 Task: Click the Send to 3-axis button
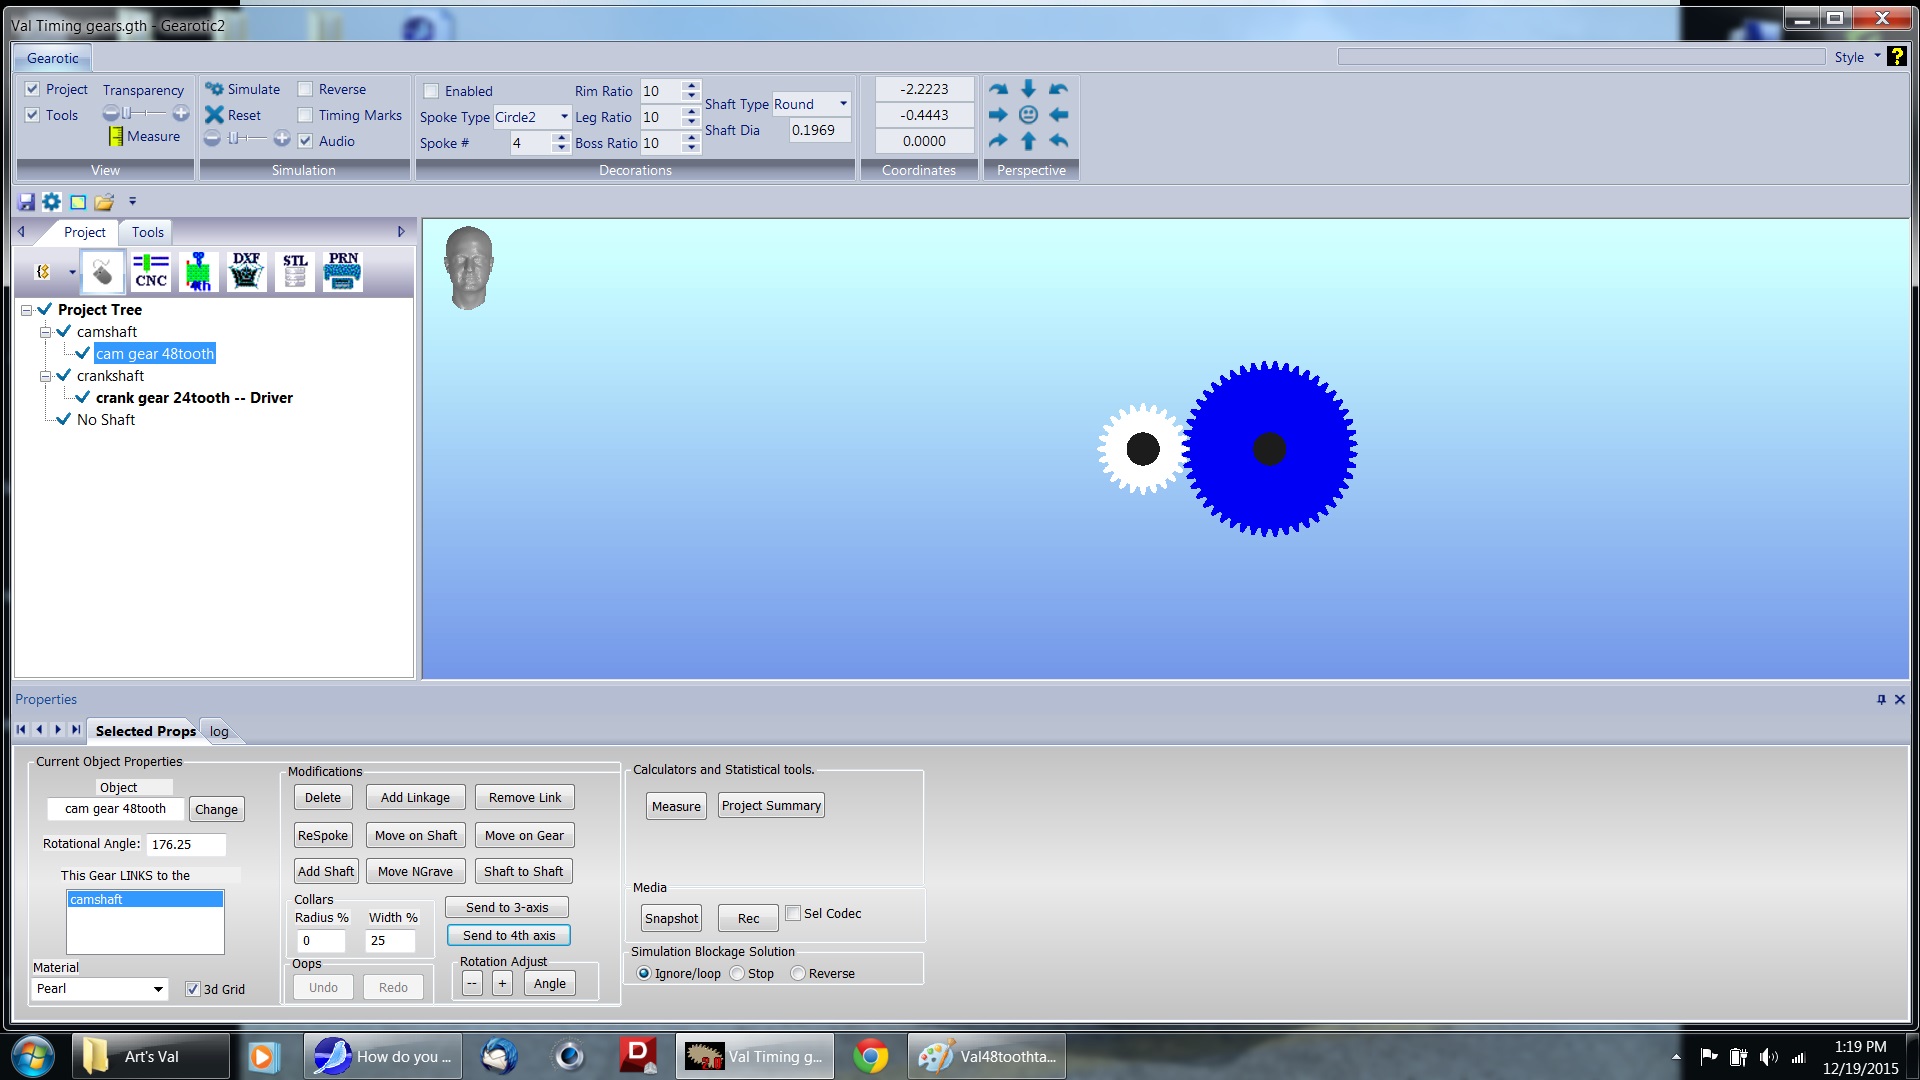507,907
